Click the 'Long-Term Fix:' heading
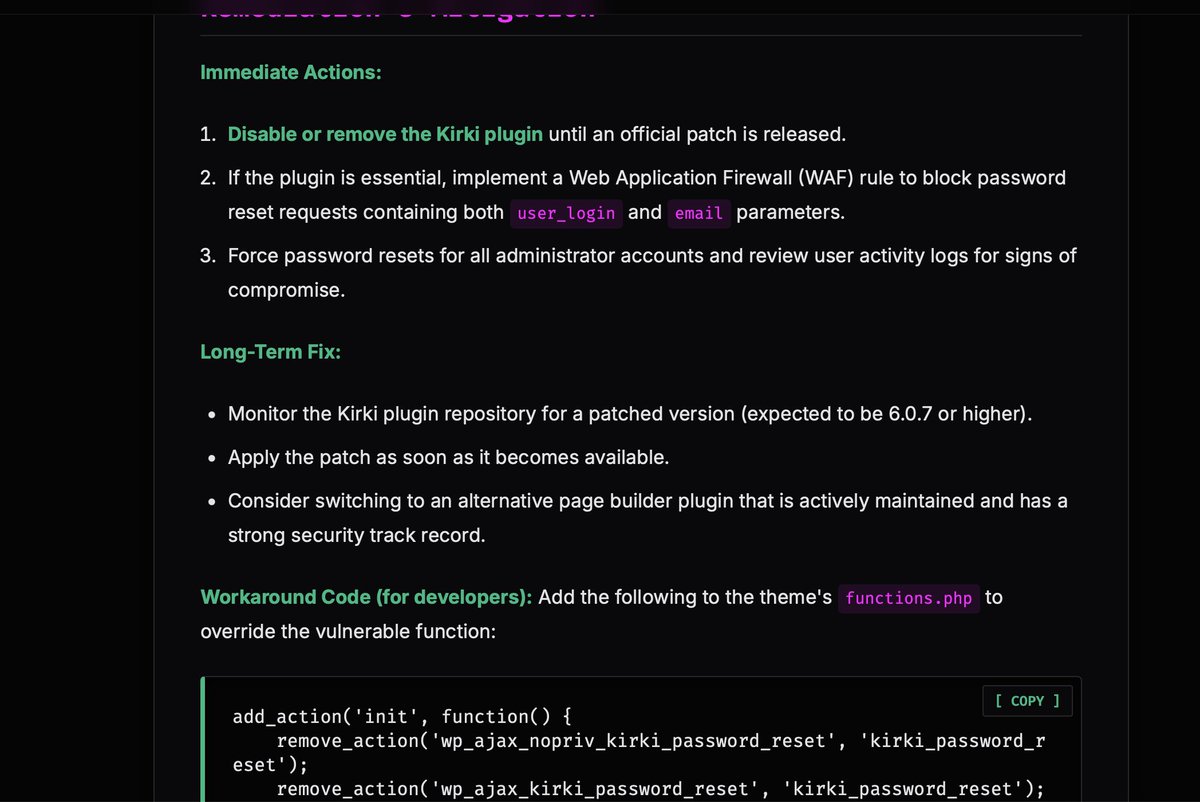This screenshot has width=1200, height=802. (x=270, y=352)
